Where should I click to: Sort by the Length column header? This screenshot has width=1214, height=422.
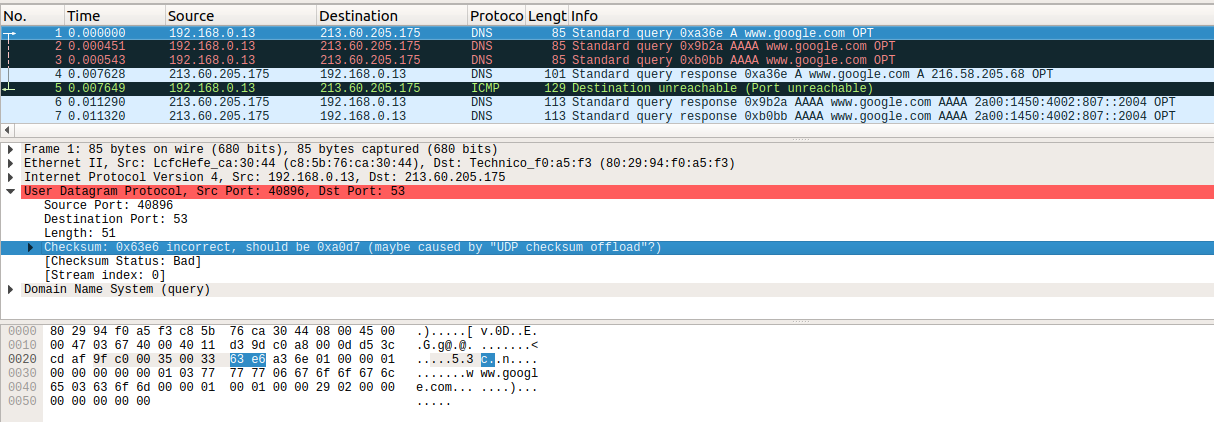coord(546,16)
